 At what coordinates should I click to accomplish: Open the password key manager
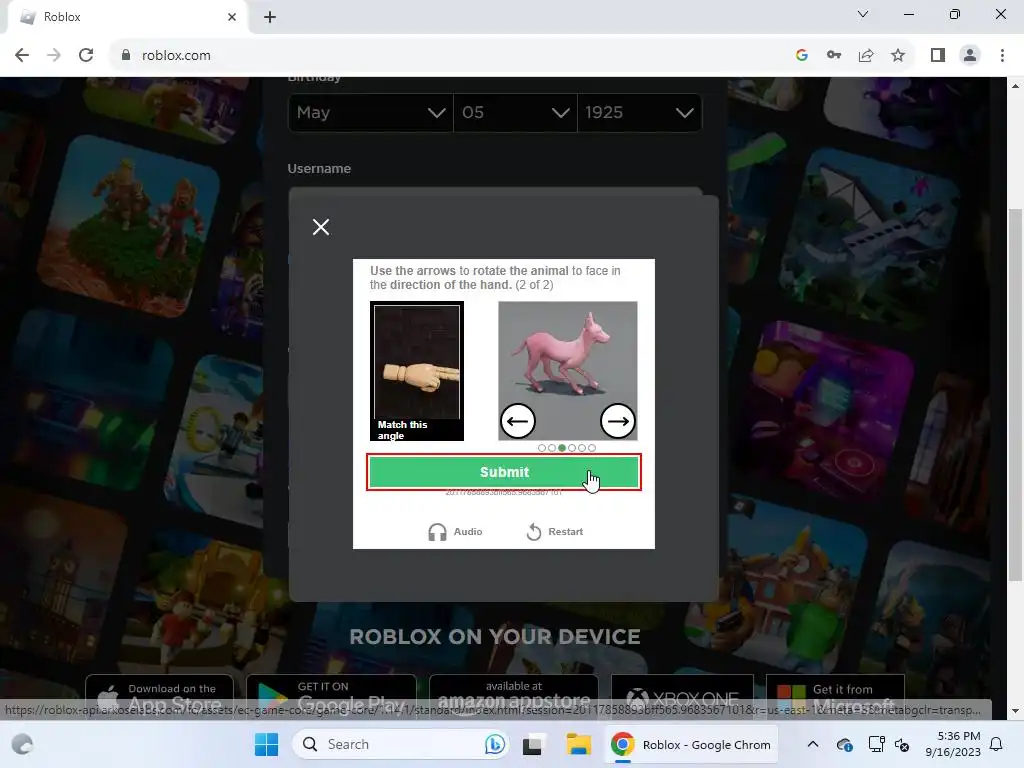pos(834,56)
